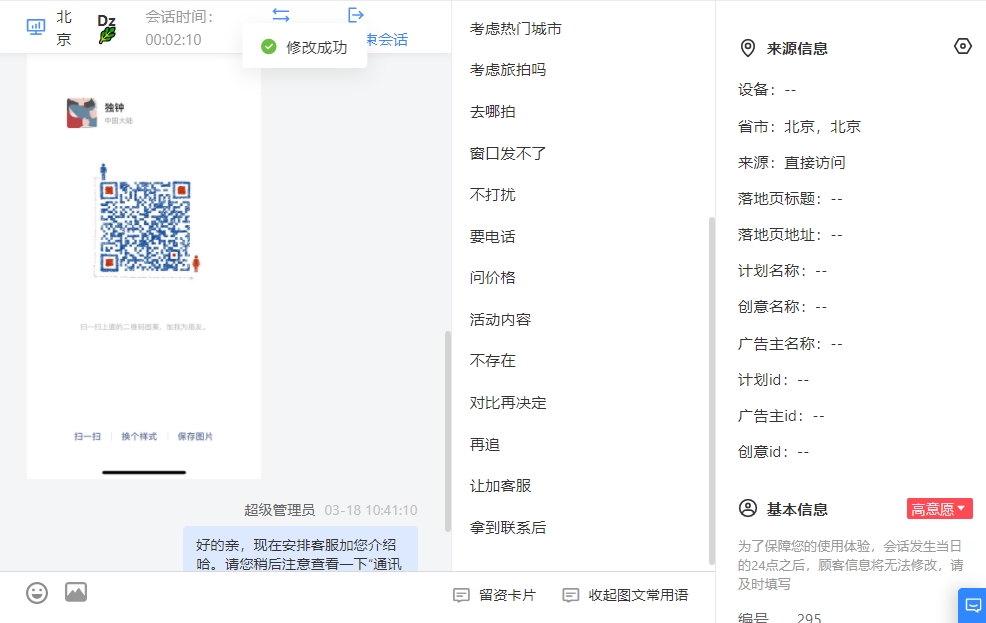This screenshot has width=986, height=623.
Task: Click the 计划id field row
Action: (773, 380)
